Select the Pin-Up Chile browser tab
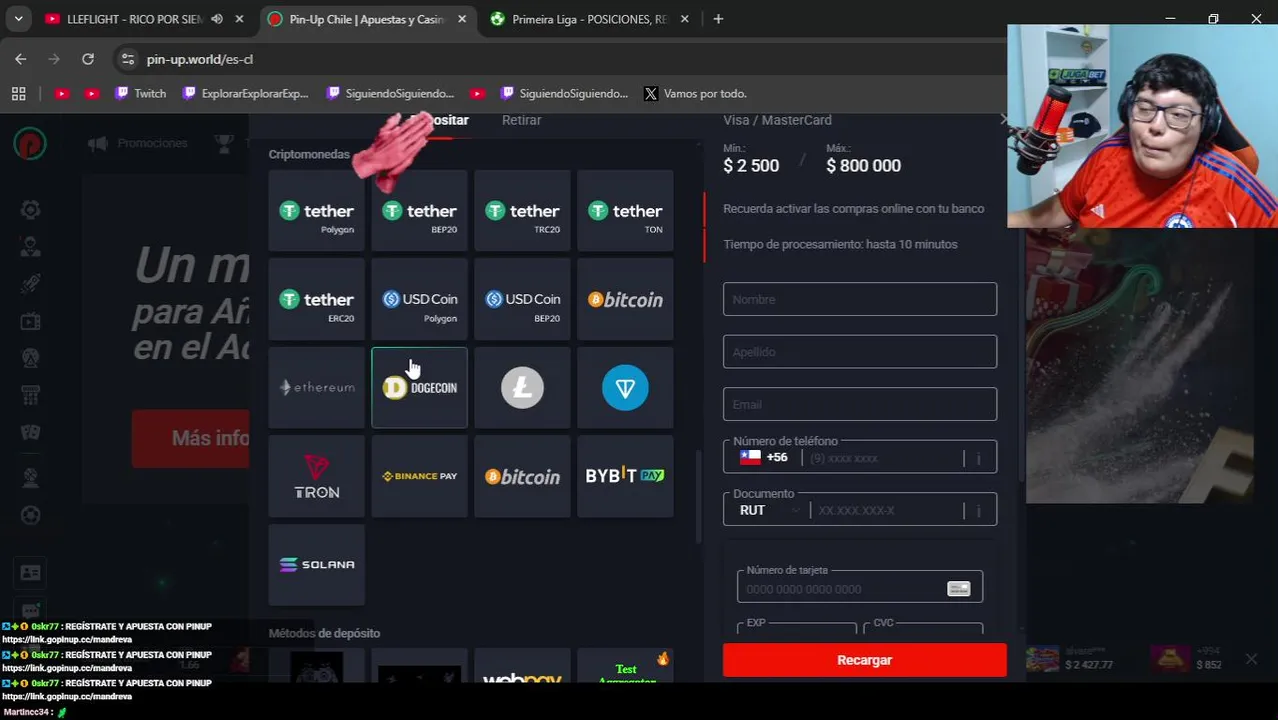This screenshot has width=1278, height=720. click(365, 19)
